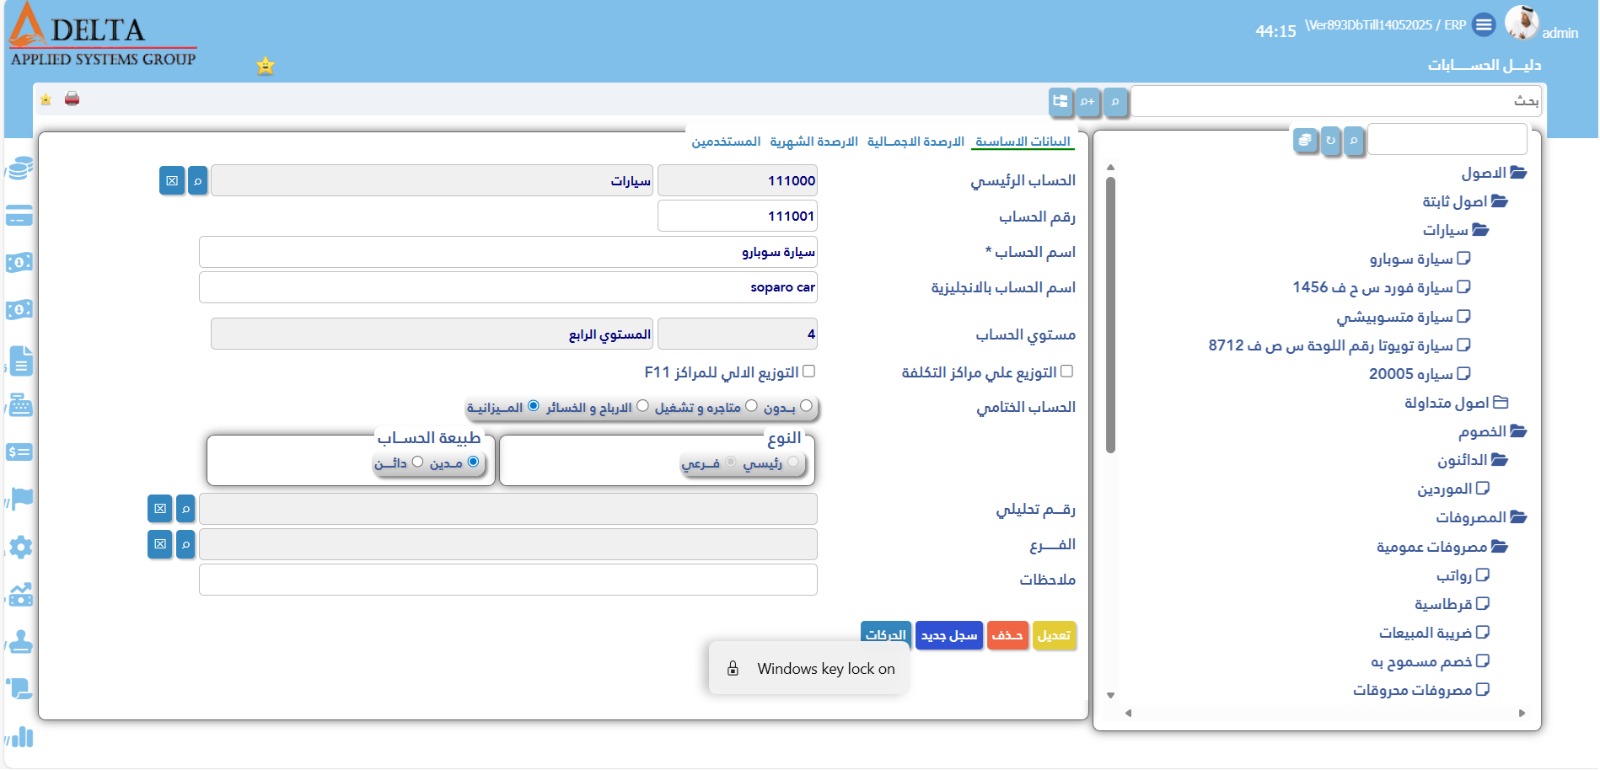
Task: Click the coins stack sidebar icon
Action: pyautogui.click(x=20, y=169)
